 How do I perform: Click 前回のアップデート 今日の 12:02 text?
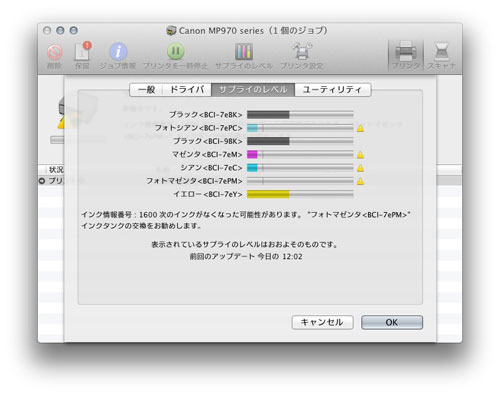[246, 257]
